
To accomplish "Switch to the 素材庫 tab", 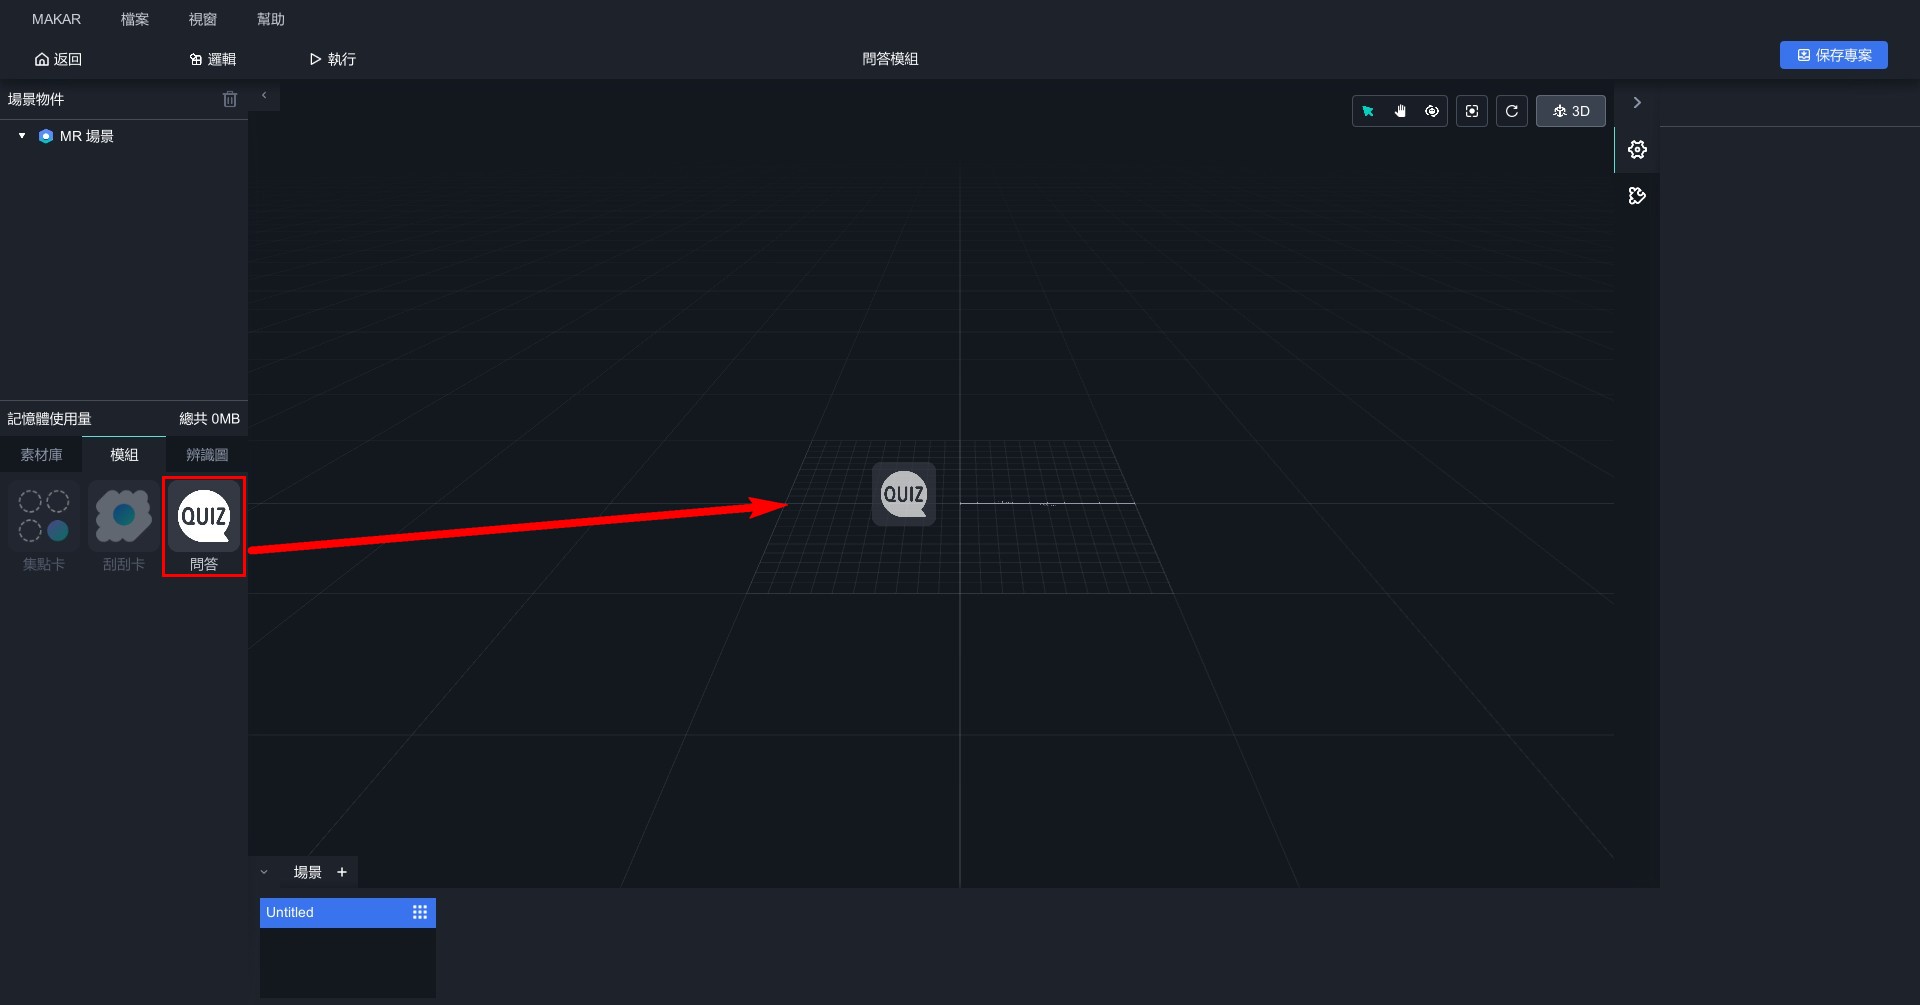I will pos(41,455).
